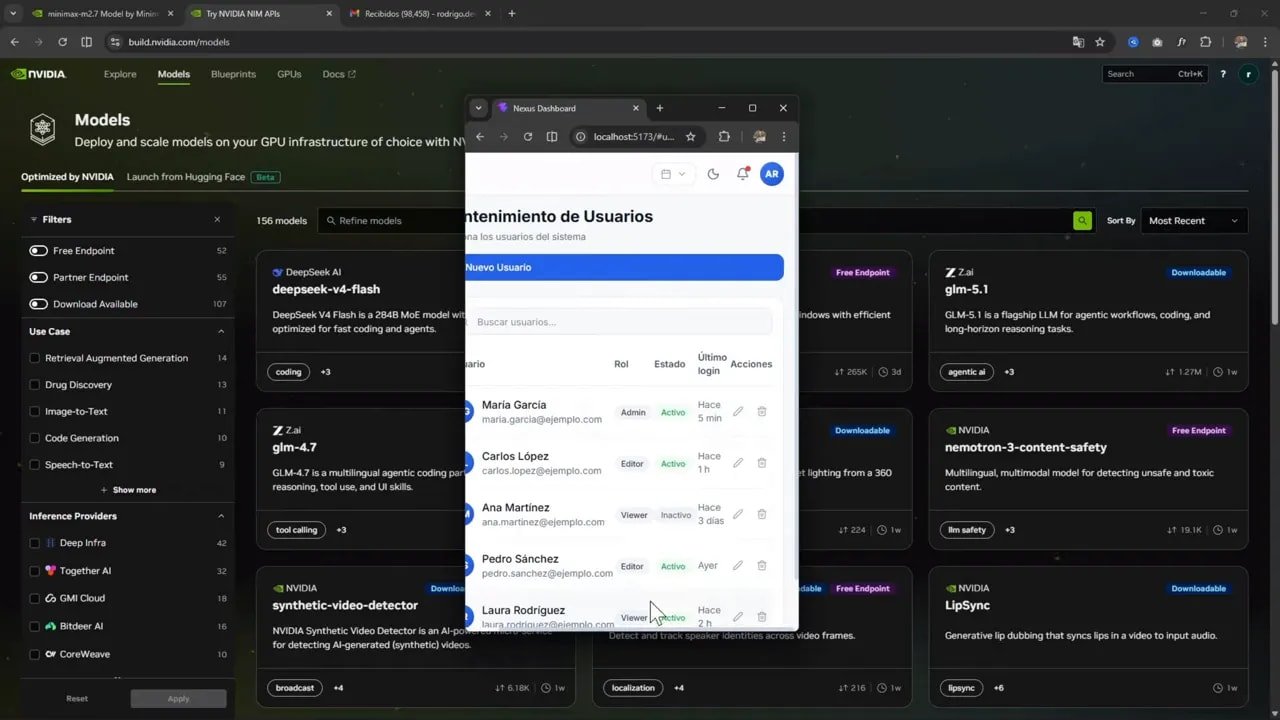This screenshot has width=1280, height=720.
Task: Open notifications bell in Nexus Dashboard
Action: (x=742, y=174)
